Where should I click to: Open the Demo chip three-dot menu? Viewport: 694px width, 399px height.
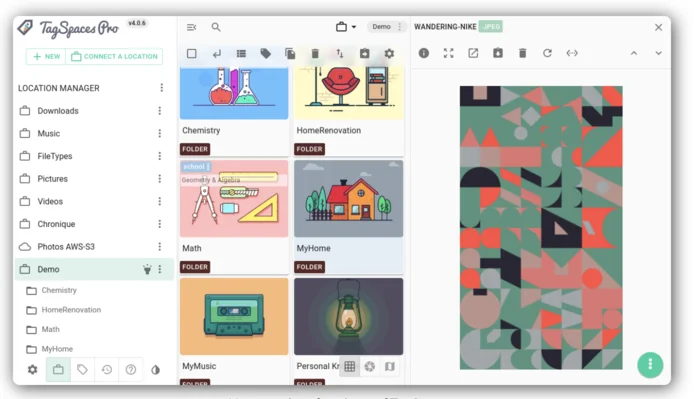tap(400, 27)
